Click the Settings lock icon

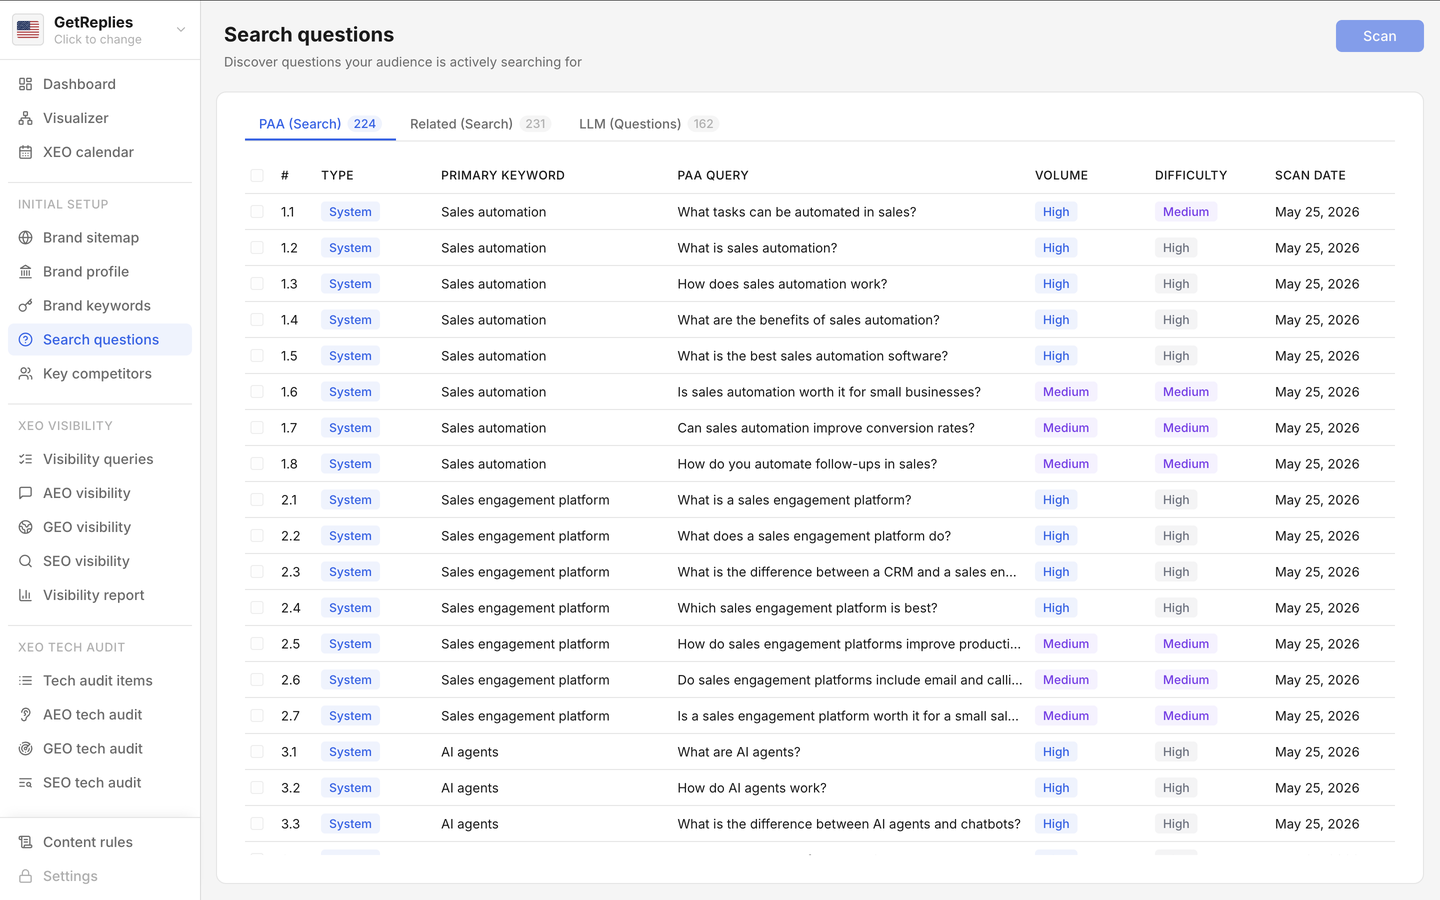point(26,876)
